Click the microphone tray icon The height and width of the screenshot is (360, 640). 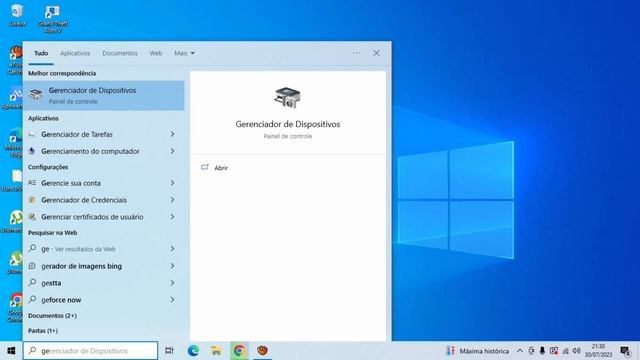click(x=542, y=351)
